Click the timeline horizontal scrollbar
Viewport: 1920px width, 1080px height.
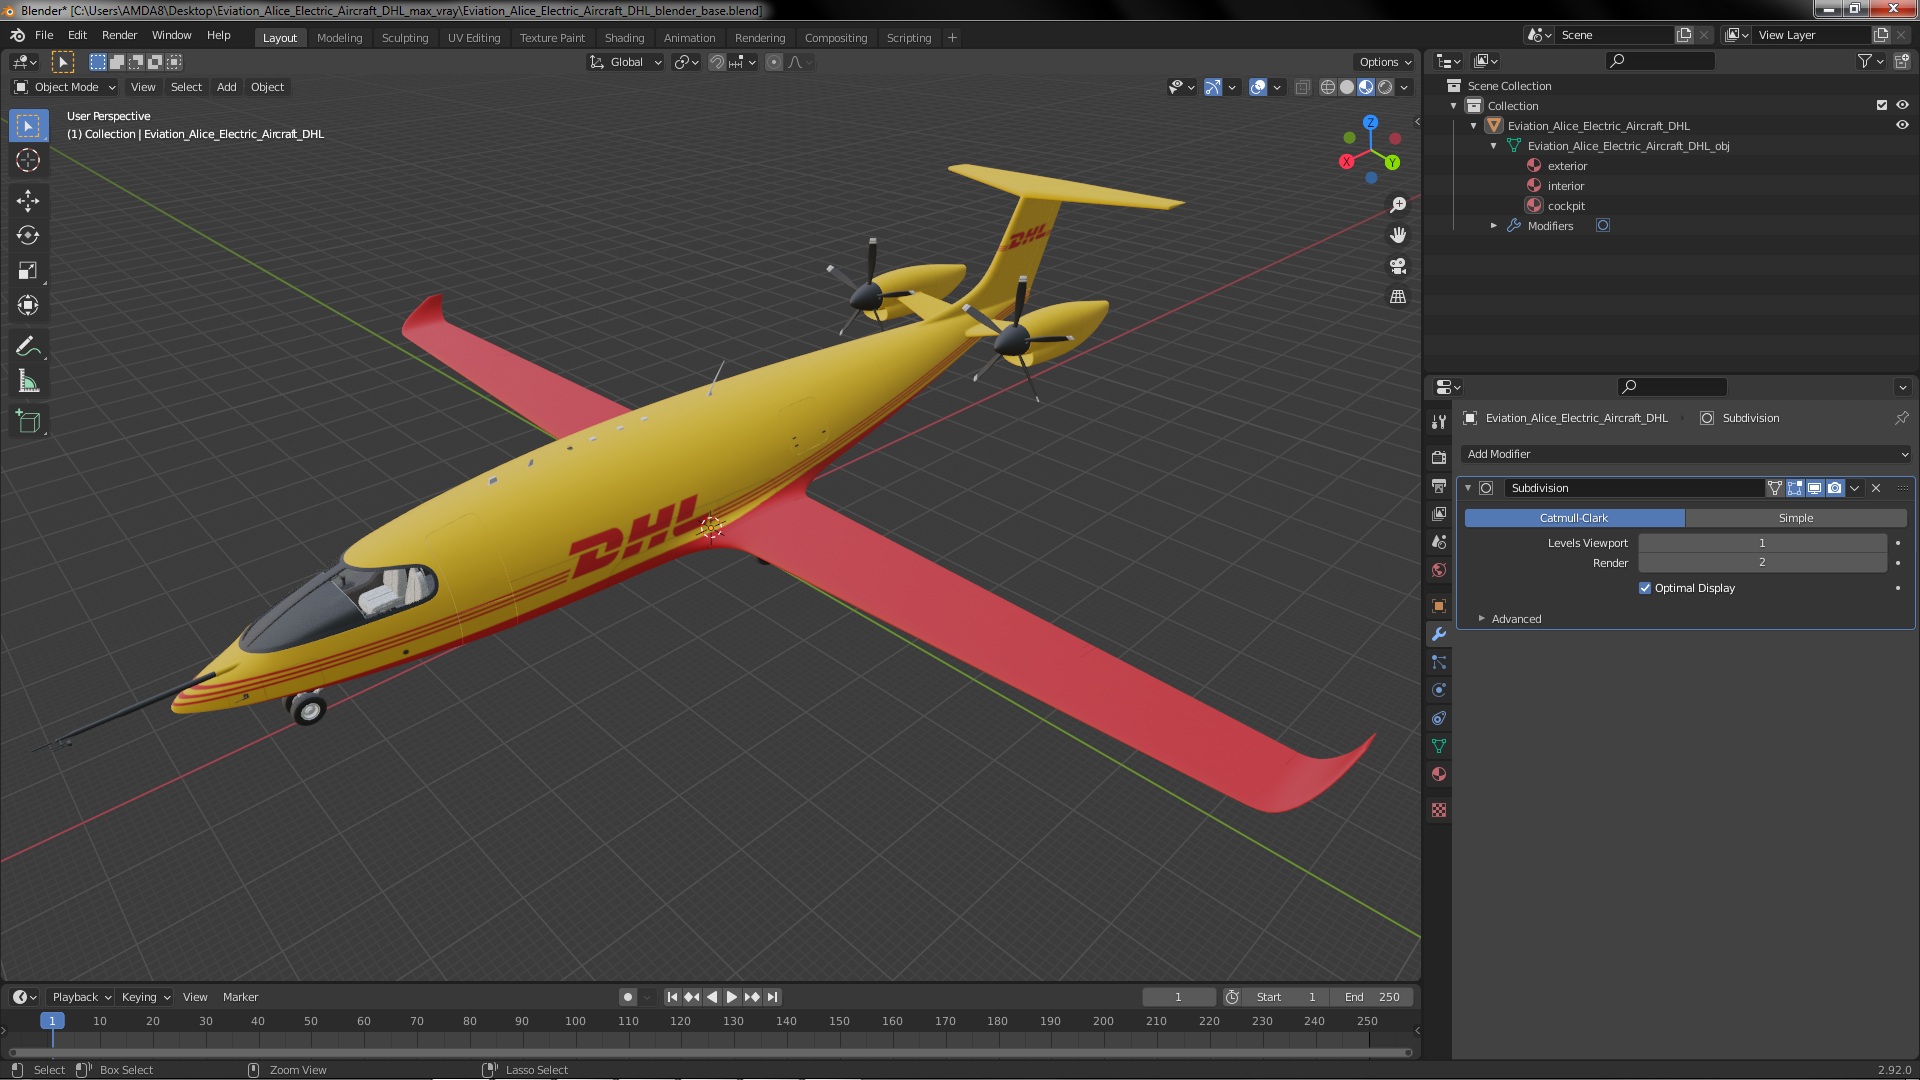click(710, 1052)
